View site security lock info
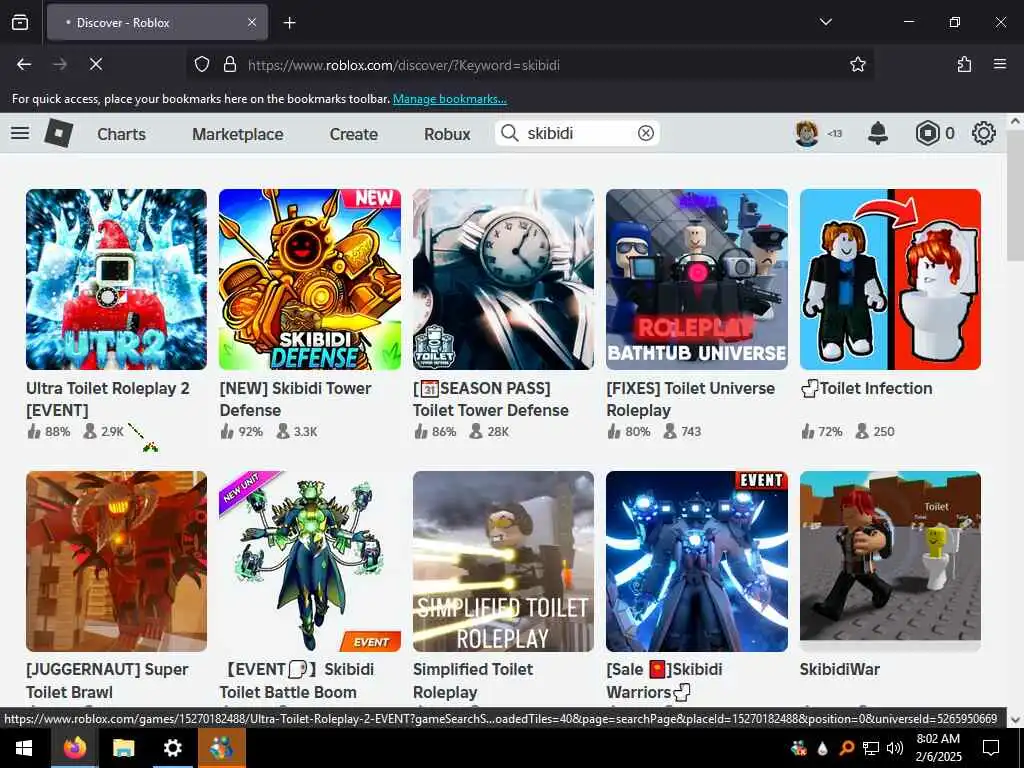The height and width of the screenshot is (768, 1024). [229, 64]
